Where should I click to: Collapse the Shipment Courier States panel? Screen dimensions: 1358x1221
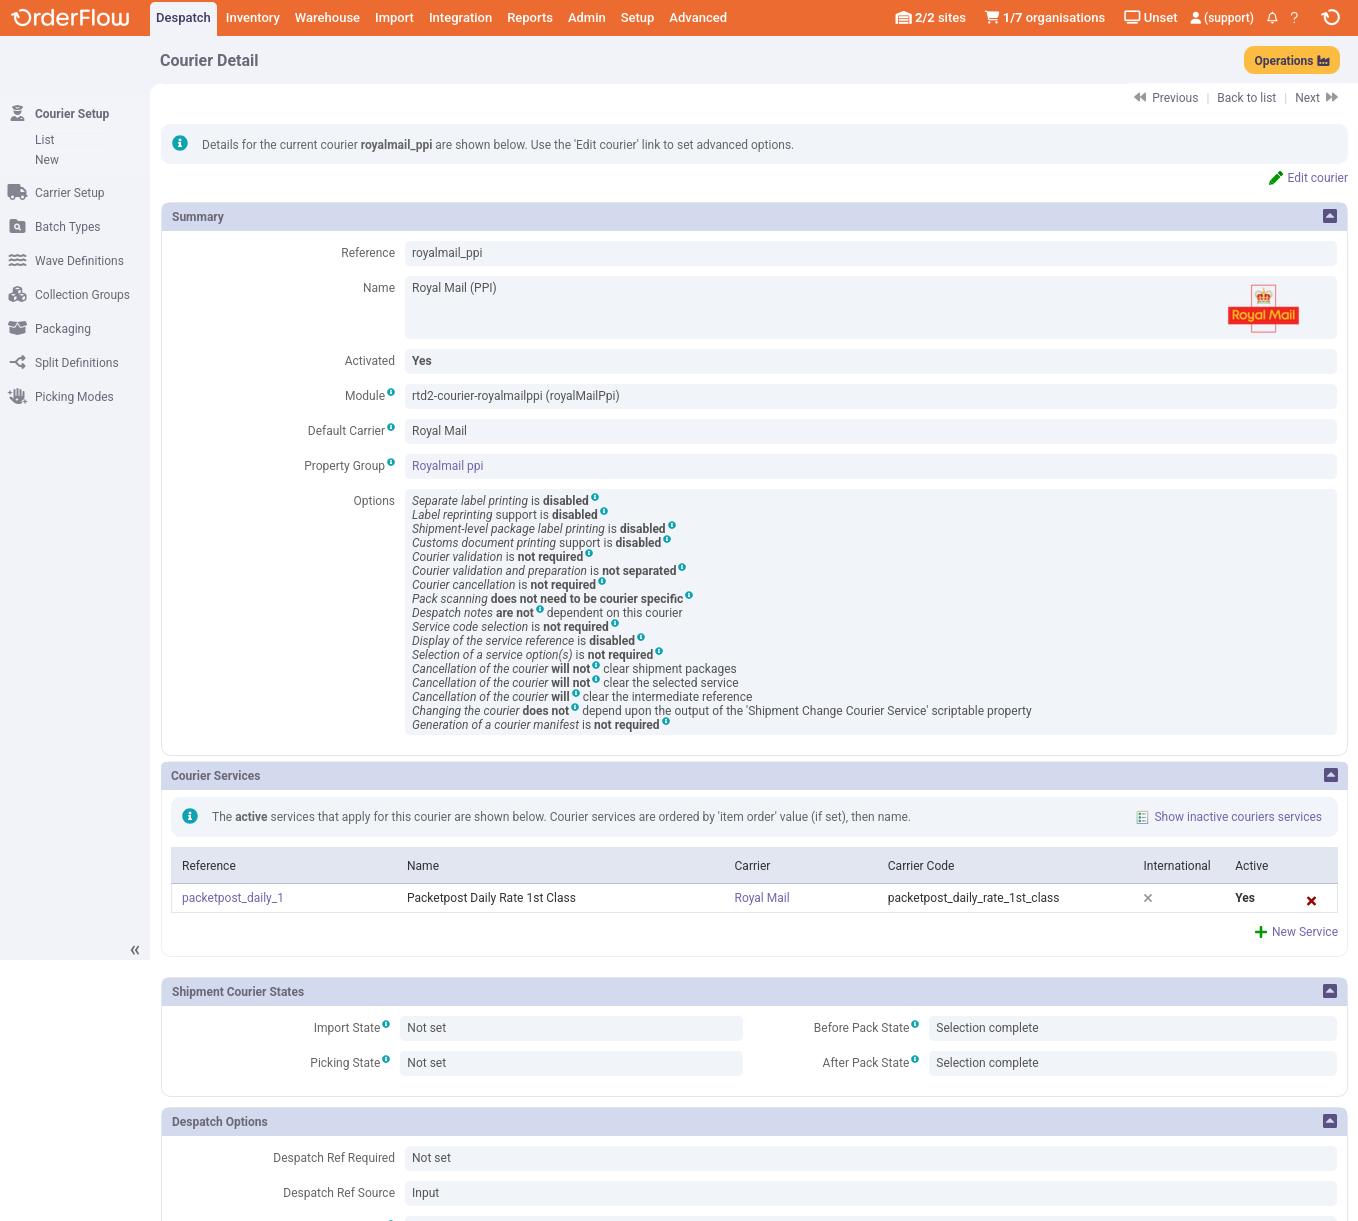click(x=1329, y=991)
